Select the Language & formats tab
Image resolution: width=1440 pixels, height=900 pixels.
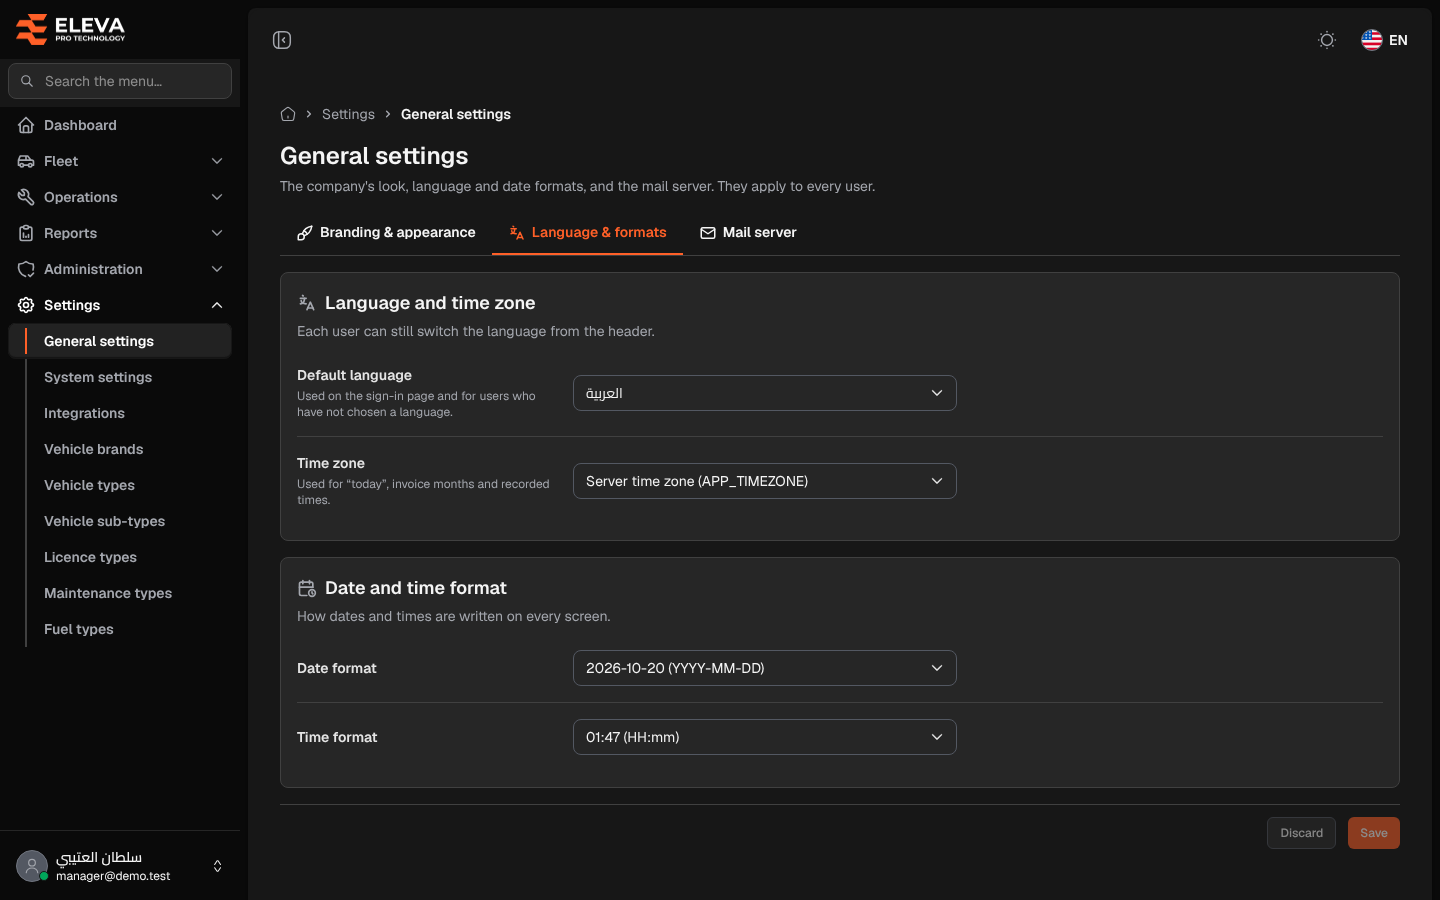tap(587, 232)
